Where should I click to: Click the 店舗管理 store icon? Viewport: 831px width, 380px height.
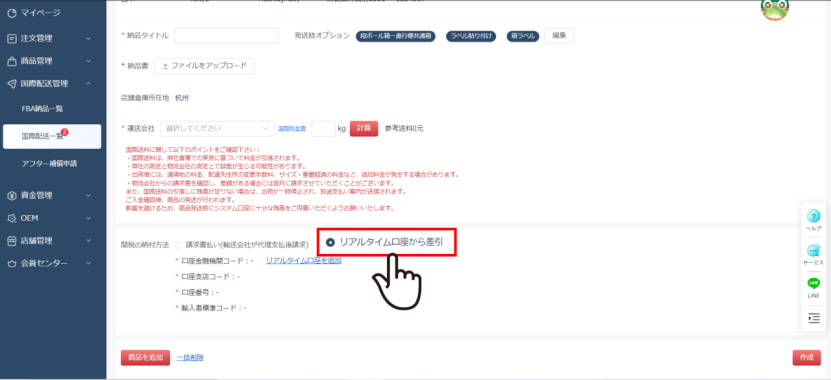click(x=12, y=241)
